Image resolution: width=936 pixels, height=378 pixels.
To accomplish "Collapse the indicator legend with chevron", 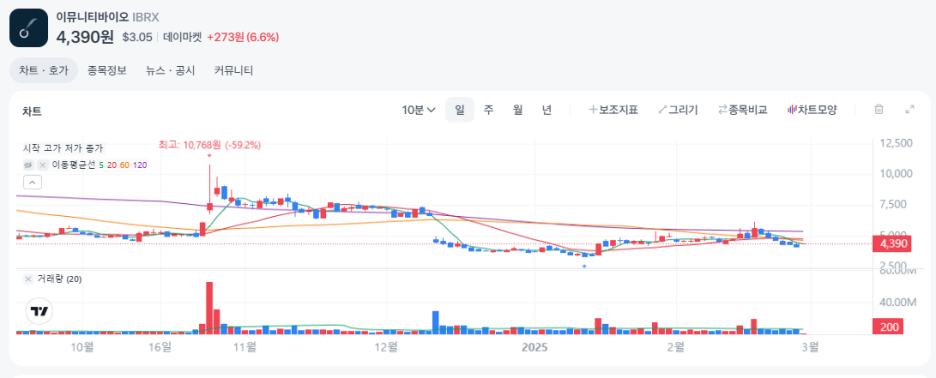I will coord(32,182).
